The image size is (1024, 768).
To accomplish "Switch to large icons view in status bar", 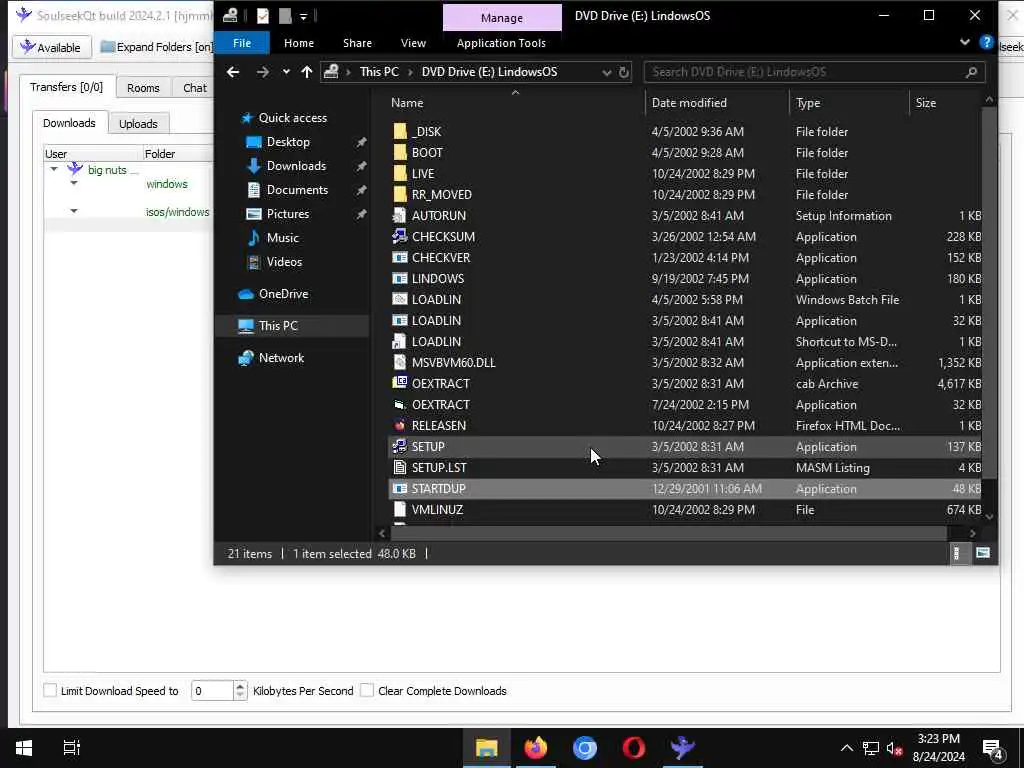I will (x=982, y=553).
